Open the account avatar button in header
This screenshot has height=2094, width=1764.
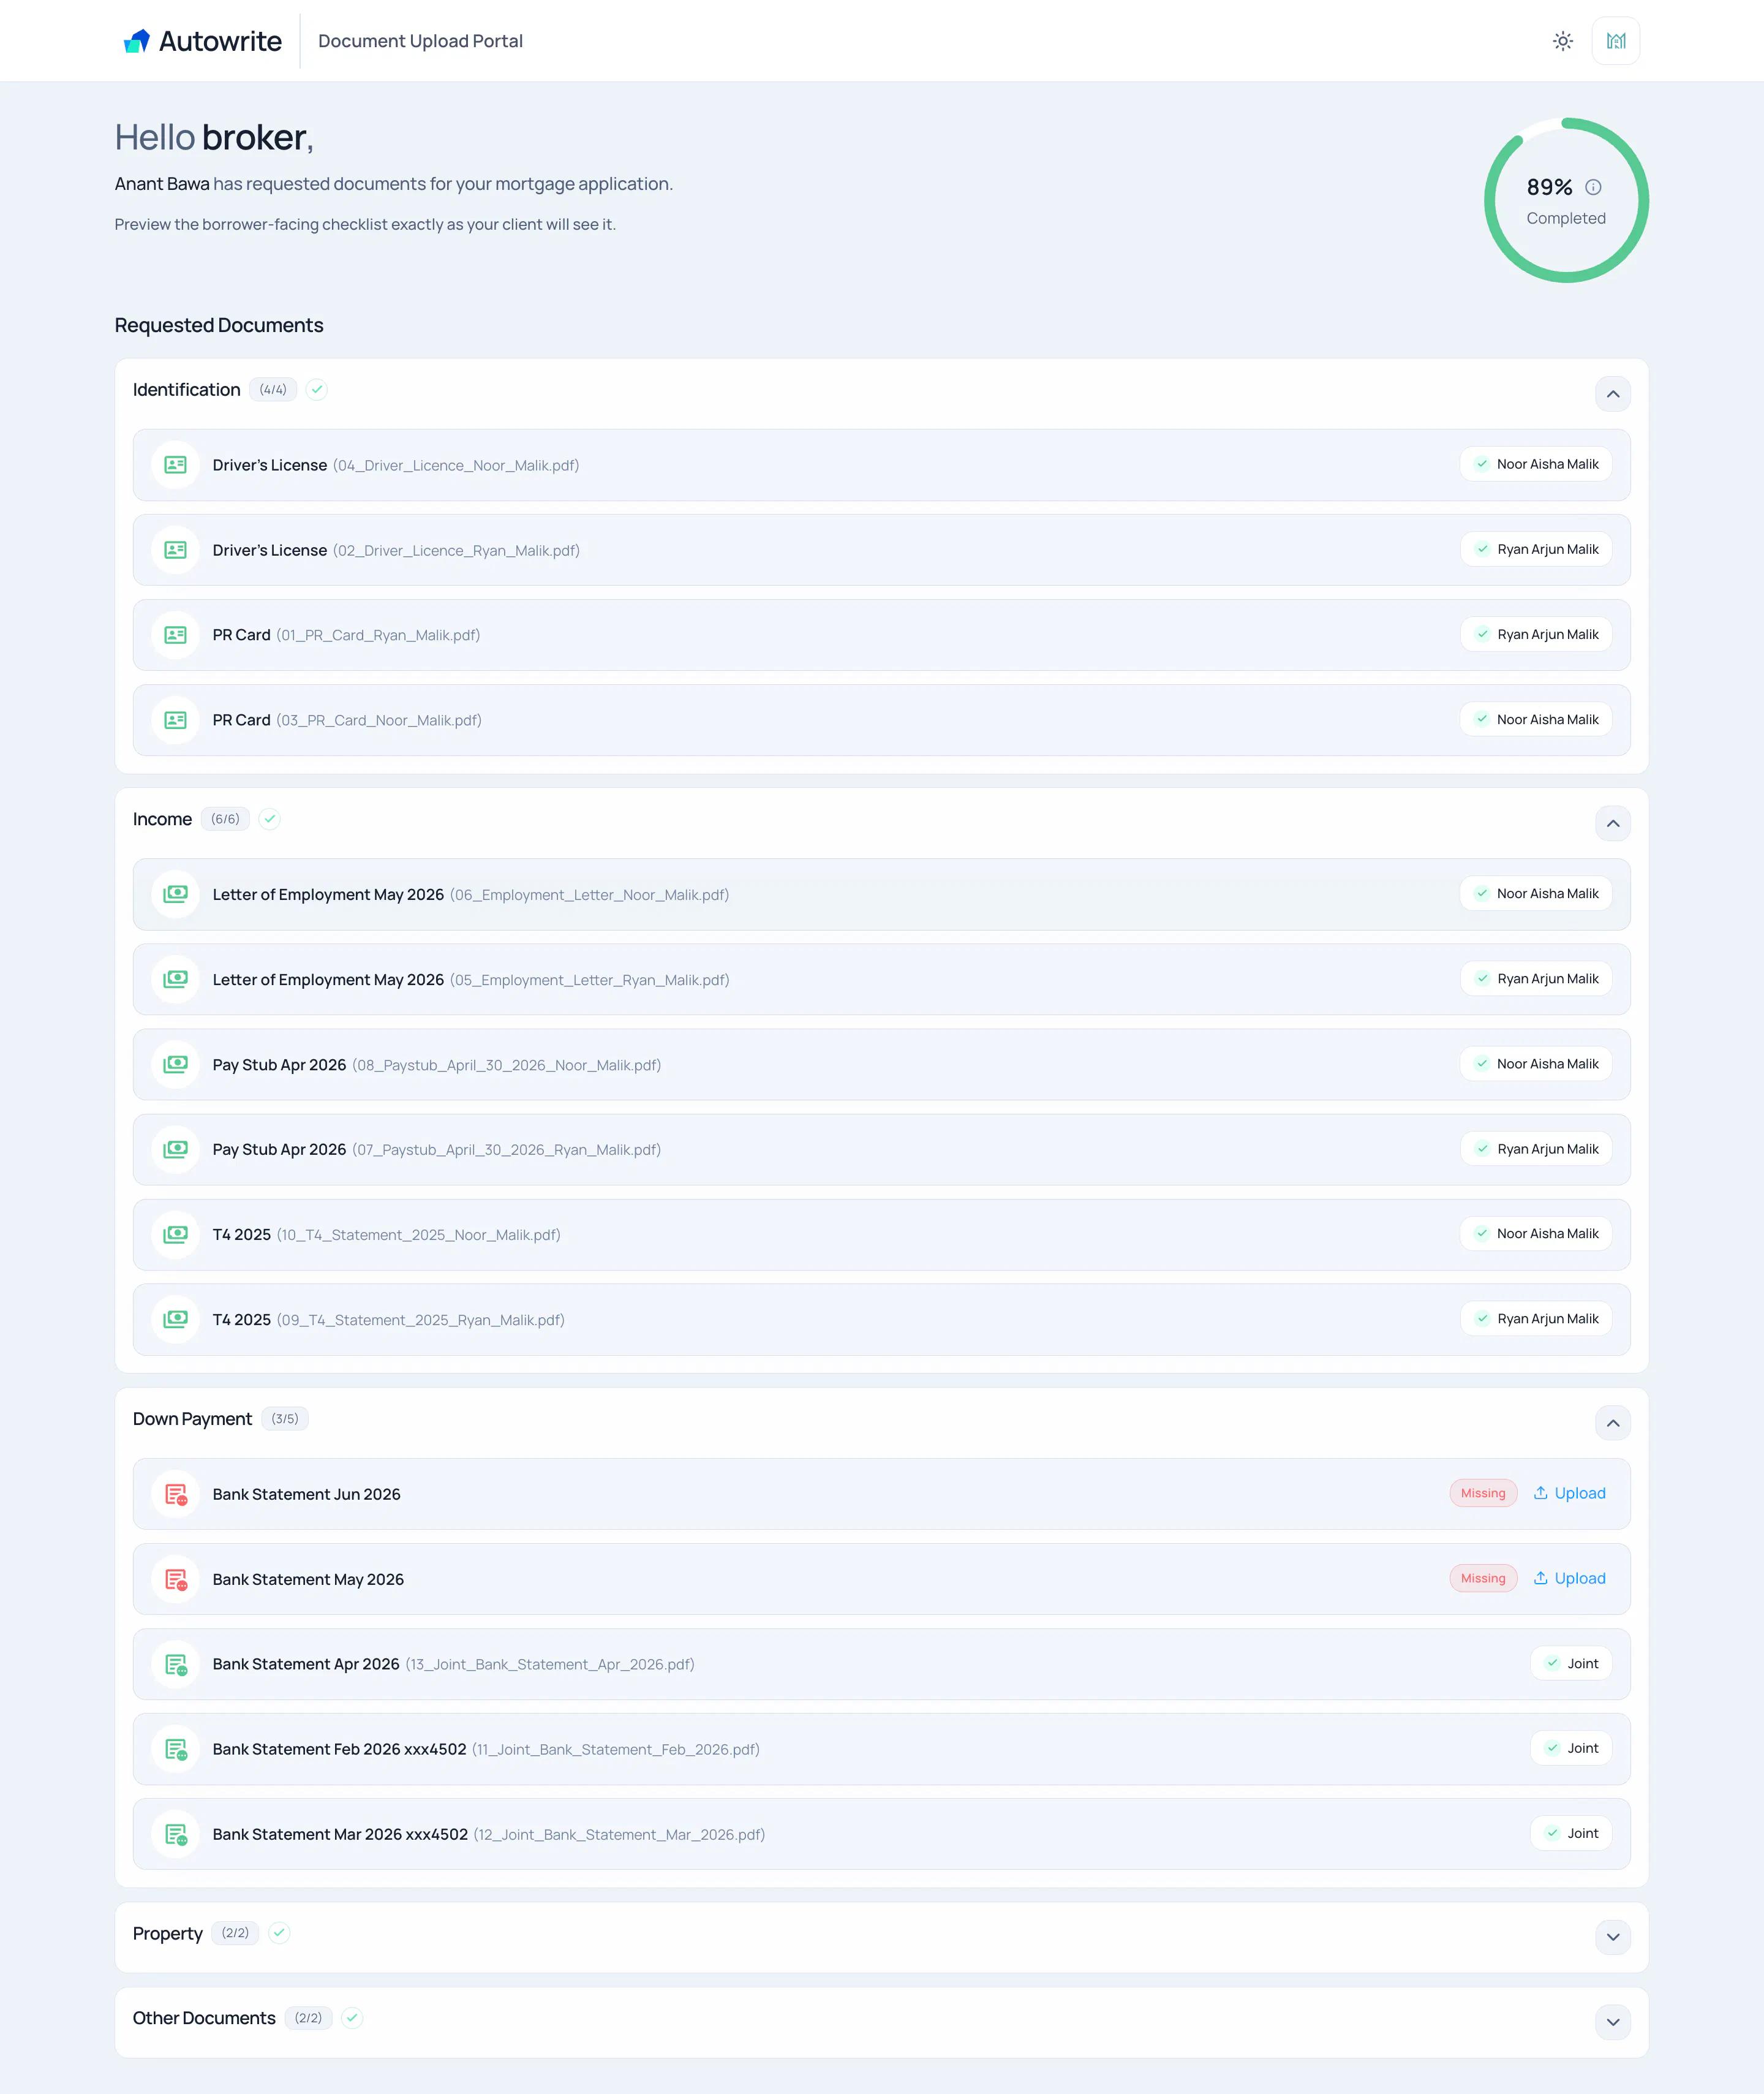pos(1615,41)
